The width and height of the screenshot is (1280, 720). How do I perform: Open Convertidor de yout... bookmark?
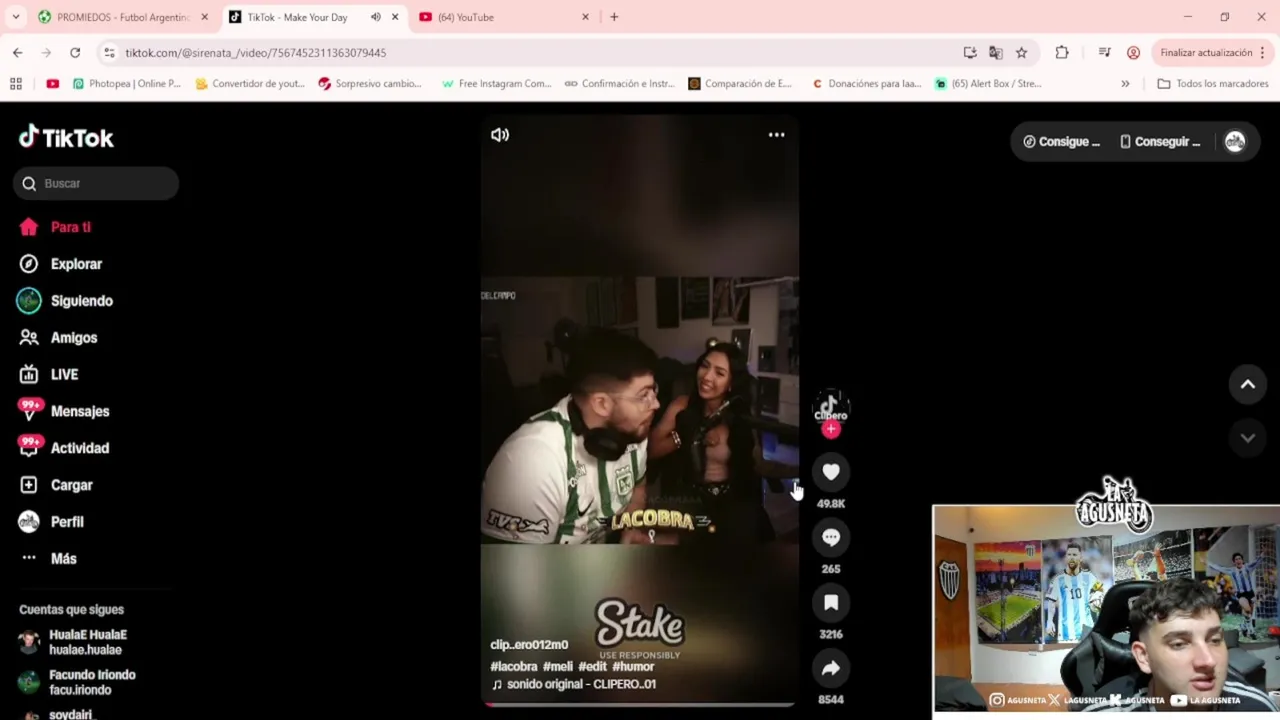[x=250, y=84]
